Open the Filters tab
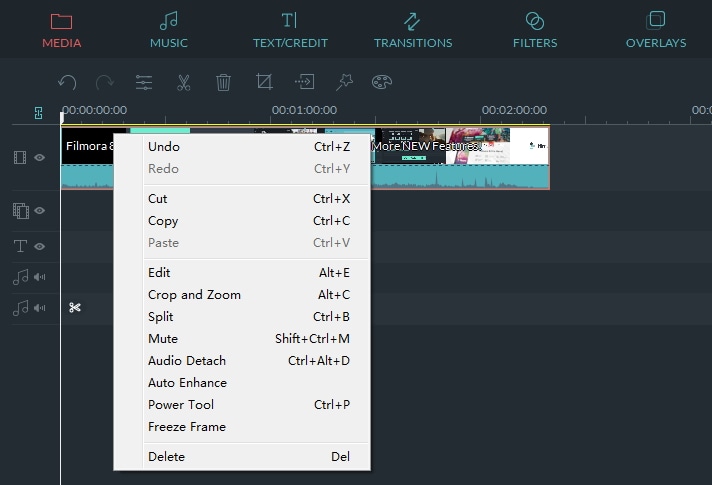 (534, 30)
